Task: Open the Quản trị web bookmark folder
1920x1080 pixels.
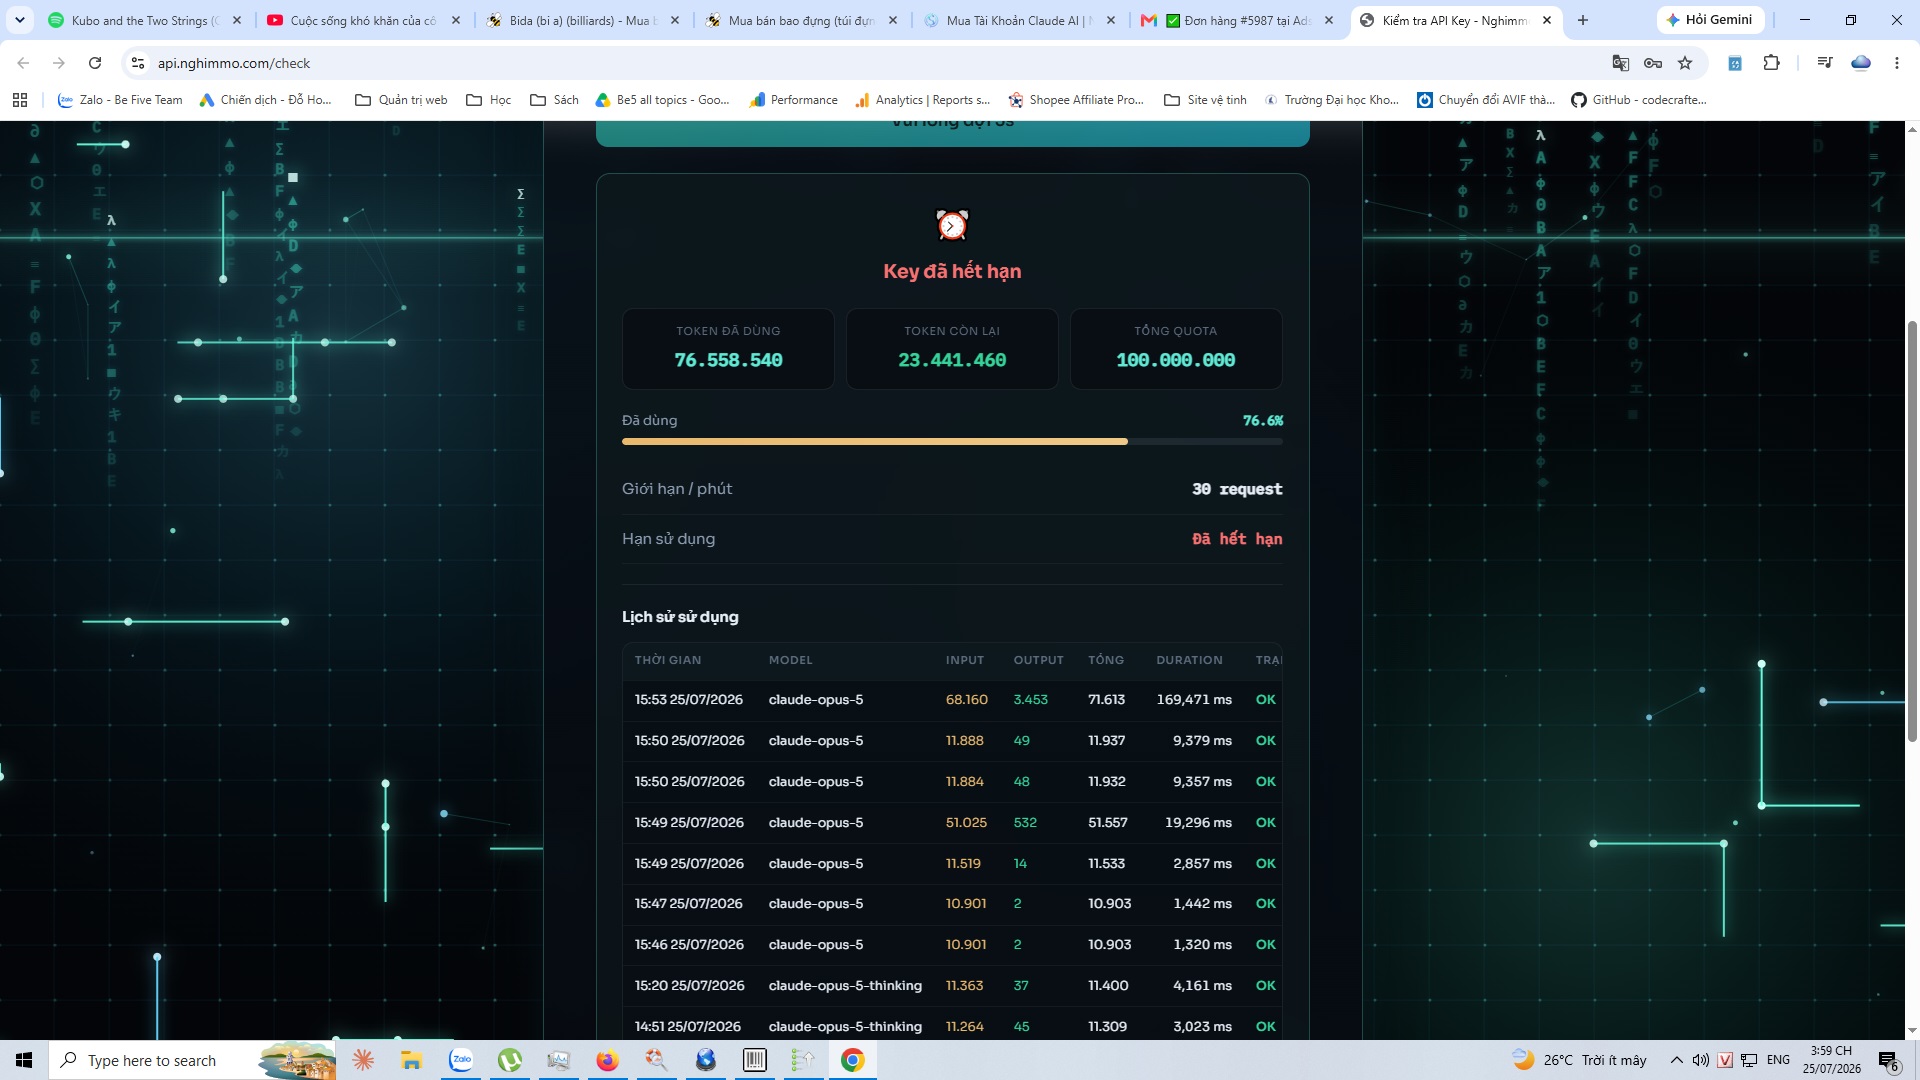Action: pyautogui.click(x=401, y=100)
